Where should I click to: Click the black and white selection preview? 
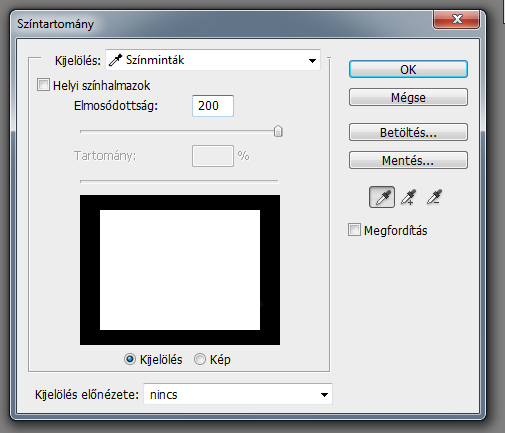coord(180,270)
